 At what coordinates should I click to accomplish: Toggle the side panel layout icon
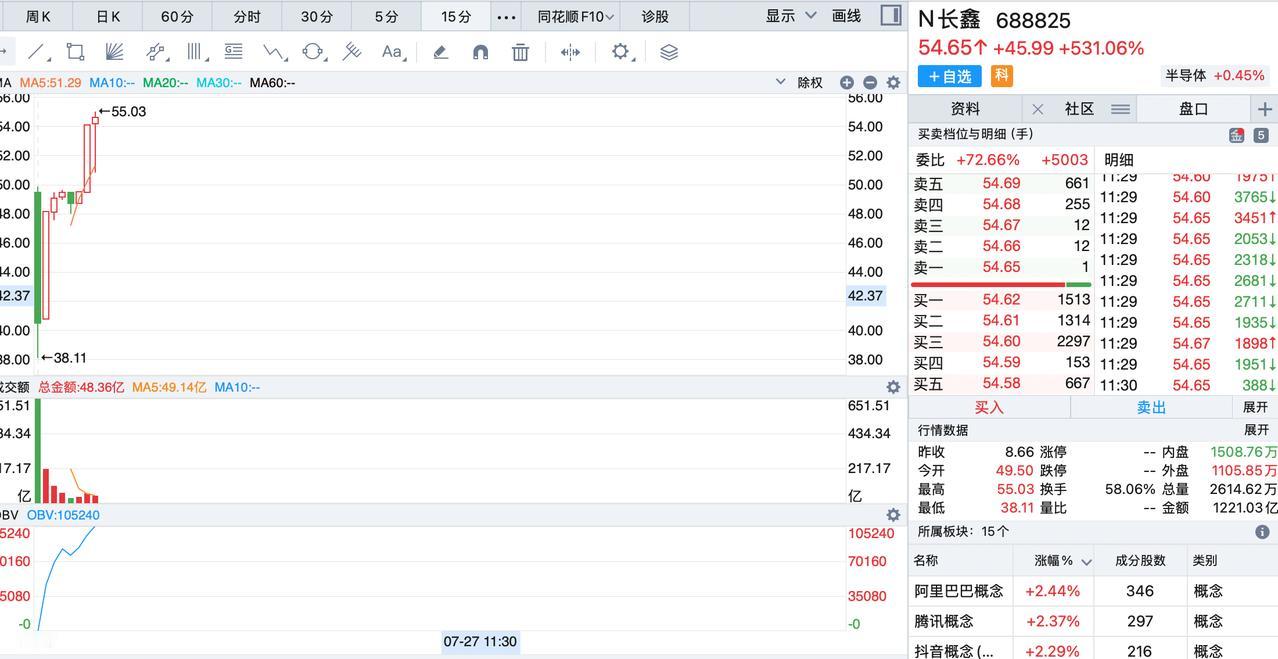pyautogui.click(x=891, y=15)
